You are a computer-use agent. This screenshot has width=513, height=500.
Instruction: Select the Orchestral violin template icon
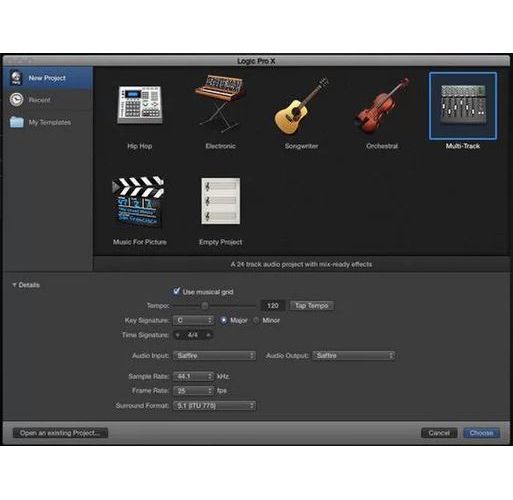[x=382, y=106]
